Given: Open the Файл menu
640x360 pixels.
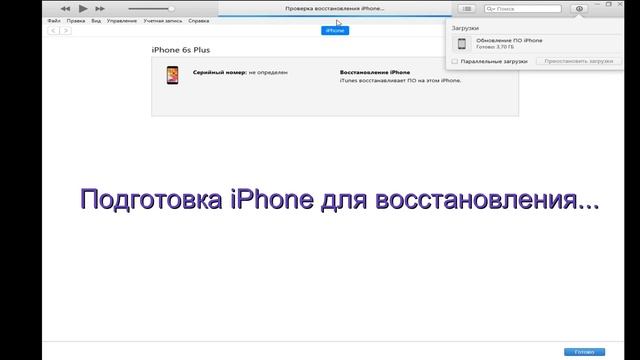Looking at the screenshot, I should pyautogui.click(x=54, y=21).
